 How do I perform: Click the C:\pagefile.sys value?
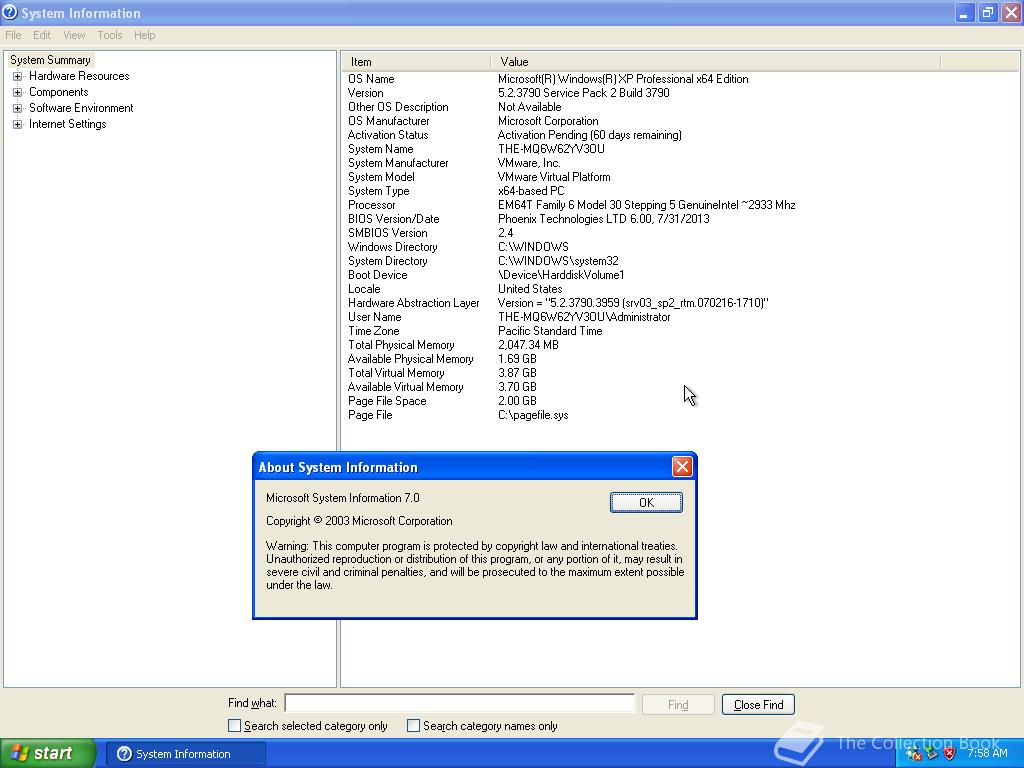533,415
